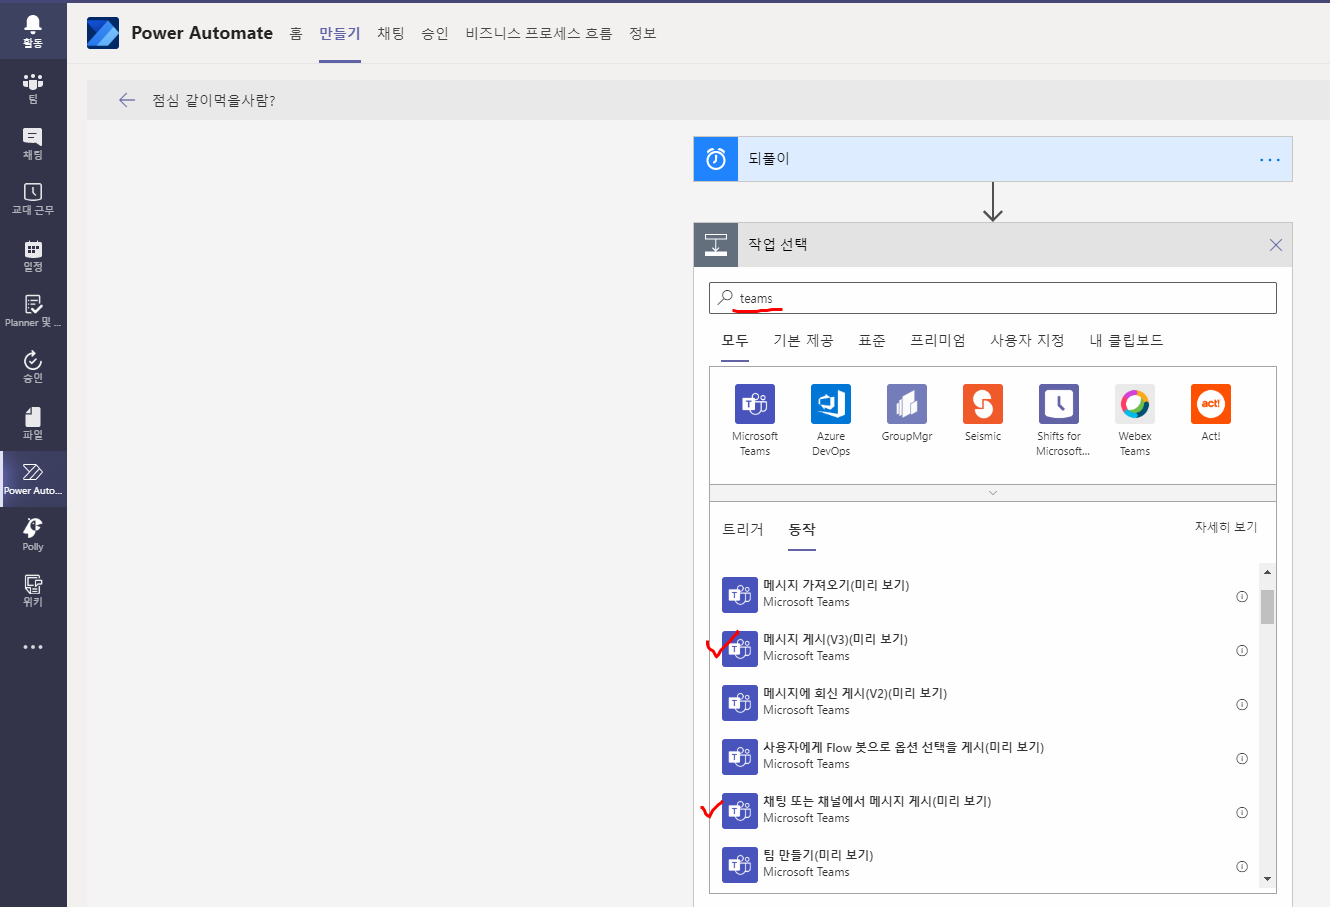Open the 교대 근무 shifts sidebar icon

(x=33, y=199)
